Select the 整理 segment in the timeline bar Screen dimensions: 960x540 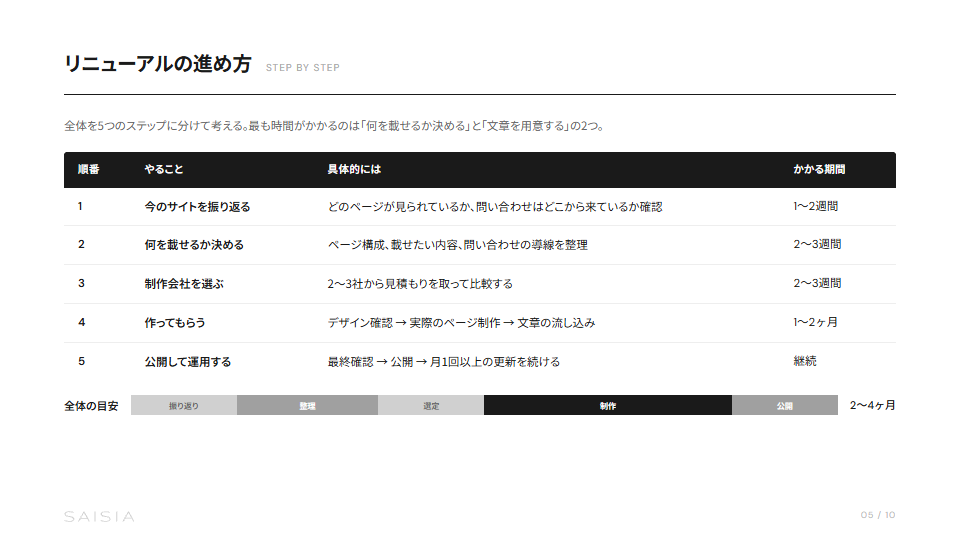(307, 406)
